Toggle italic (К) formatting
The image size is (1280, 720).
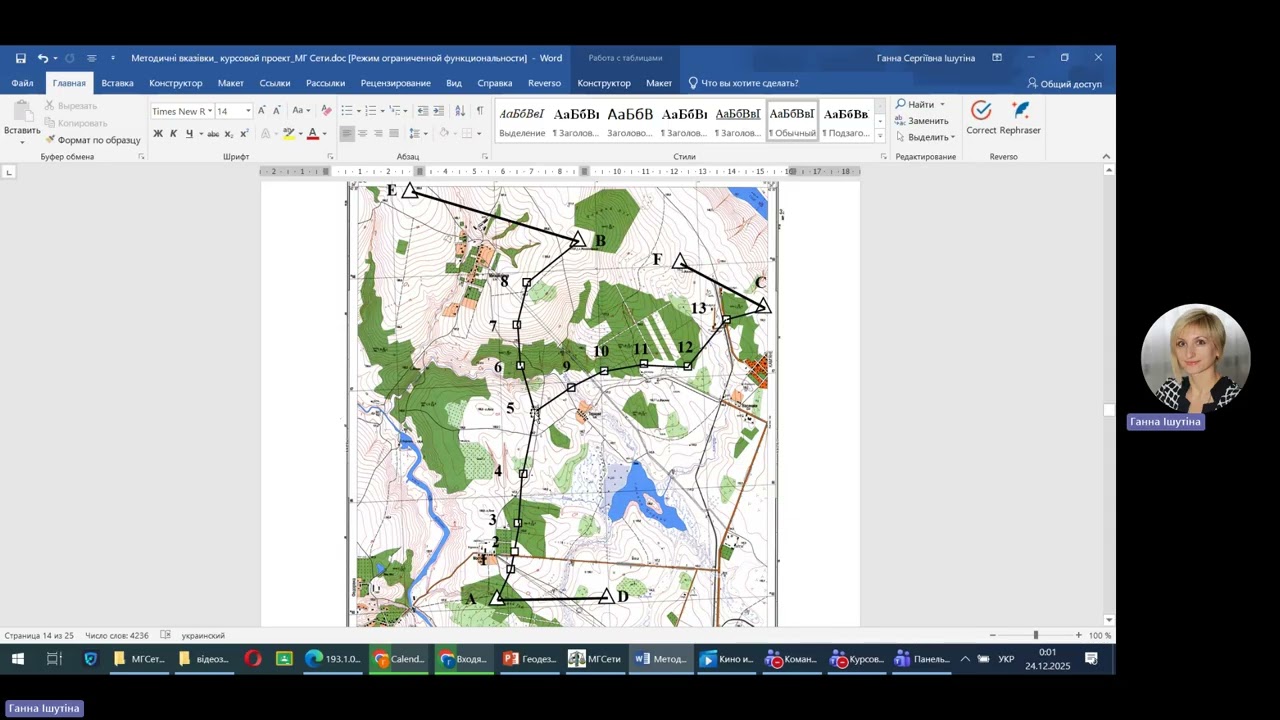click(174, 134)
